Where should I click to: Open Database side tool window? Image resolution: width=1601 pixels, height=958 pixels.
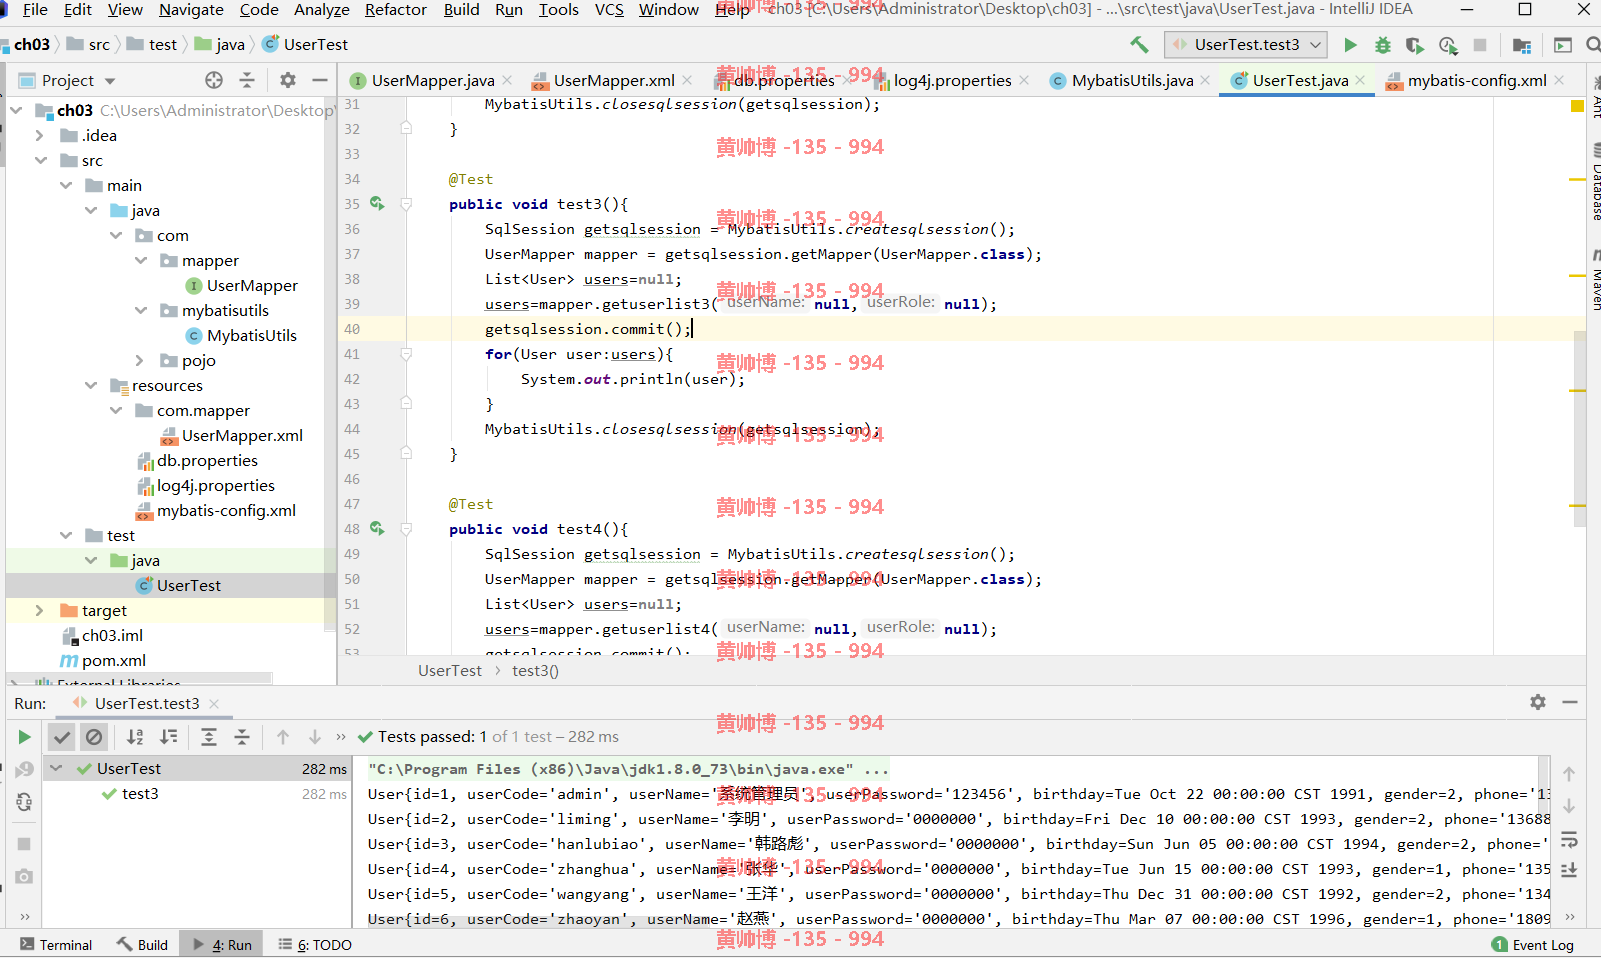1596,182
